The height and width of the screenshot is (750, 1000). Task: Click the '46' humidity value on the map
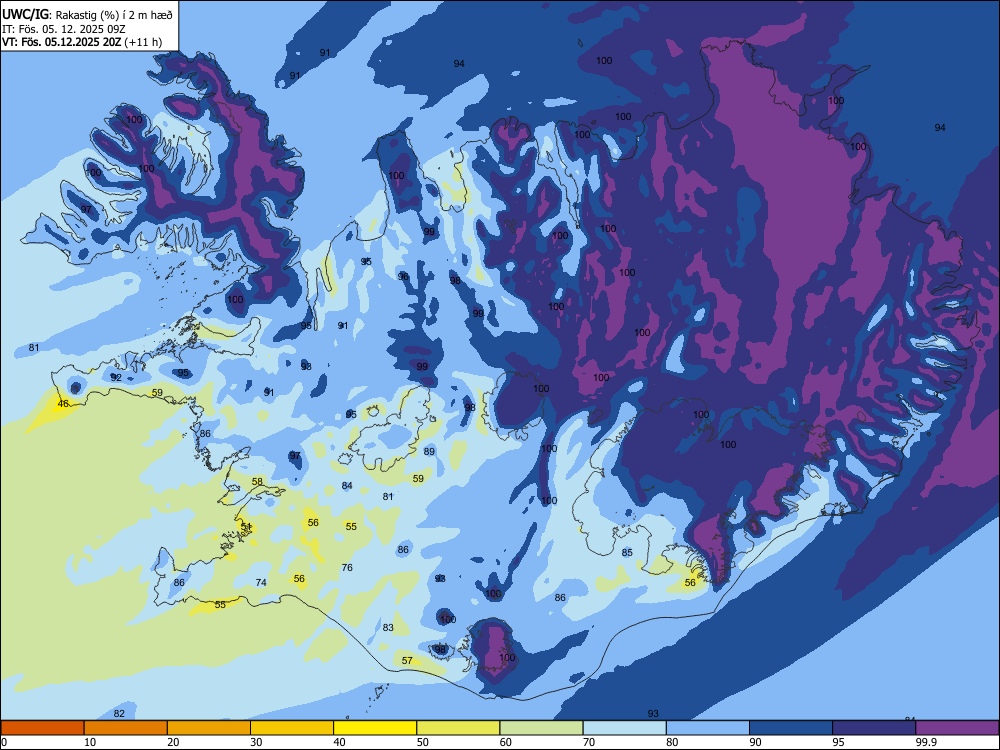tap(62, 404)
